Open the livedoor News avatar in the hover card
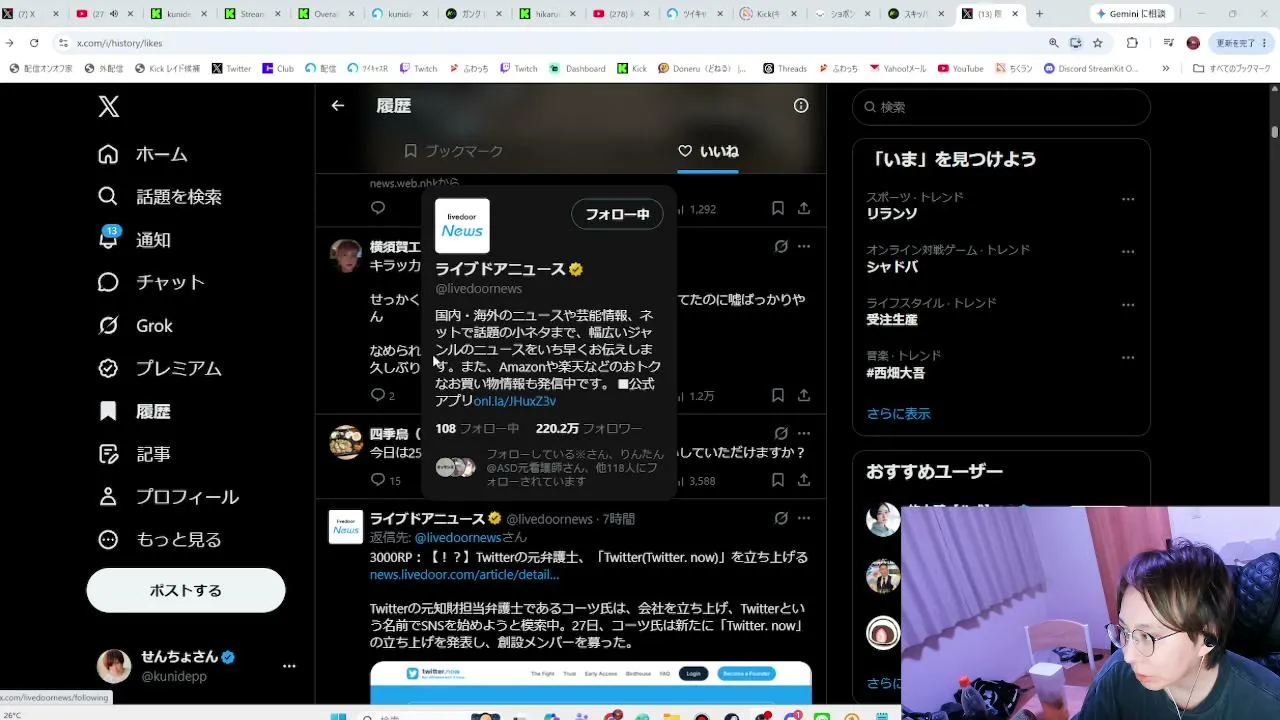1280x720 pixels. (462, 226)
